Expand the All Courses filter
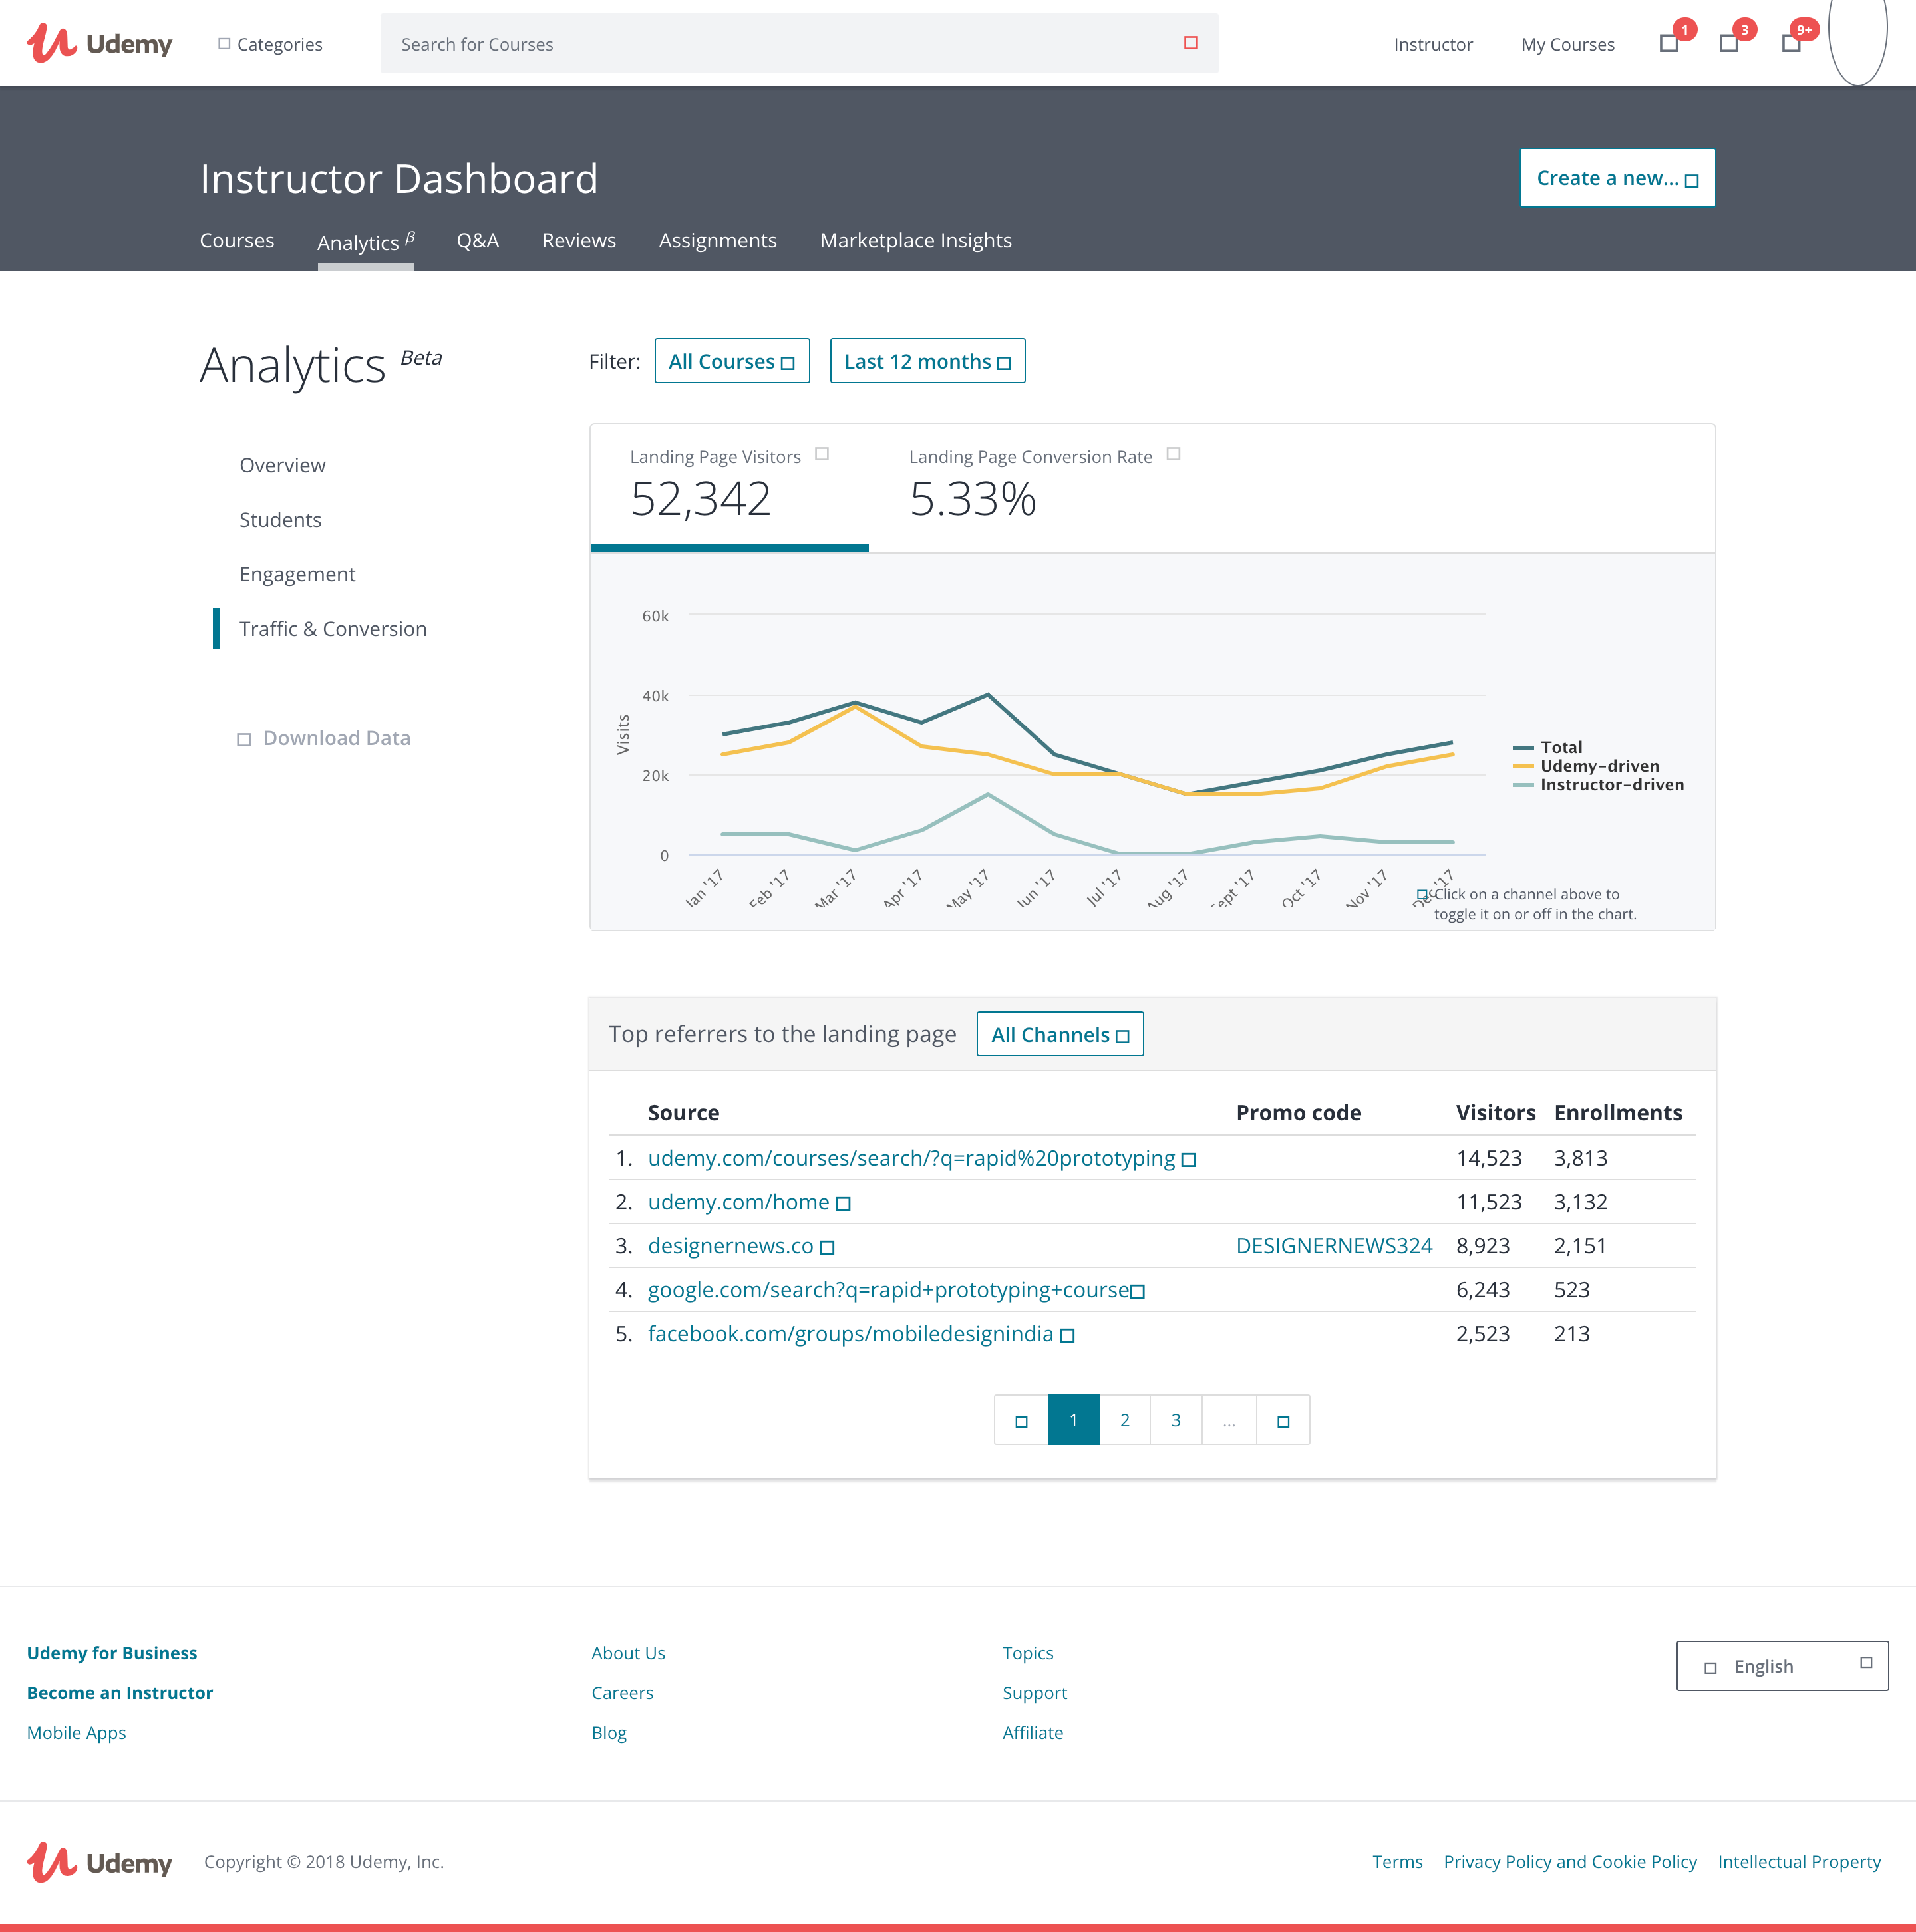 click(x=732, y=361)
